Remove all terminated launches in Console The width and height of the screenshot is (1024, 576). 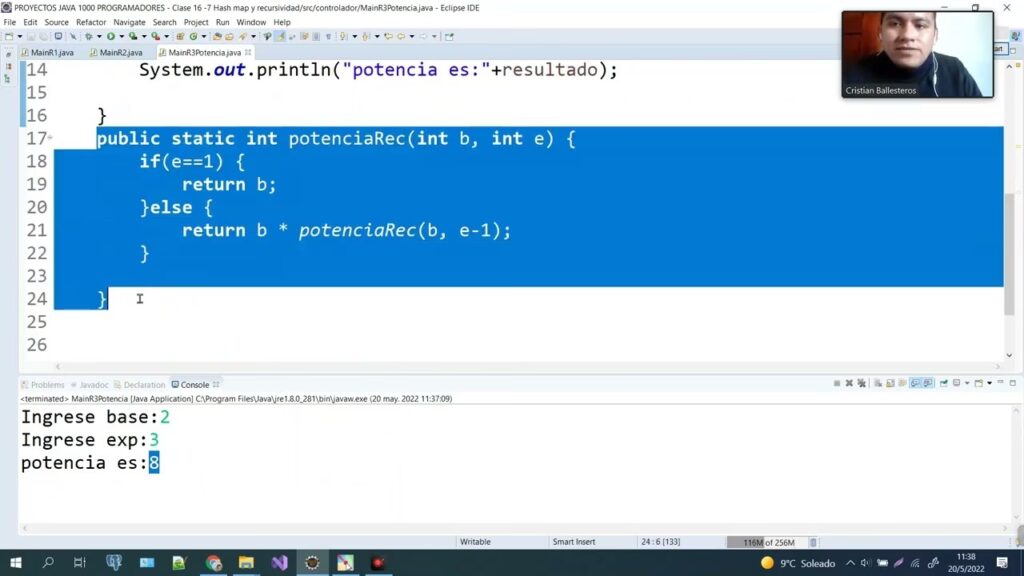coord(862,384)
